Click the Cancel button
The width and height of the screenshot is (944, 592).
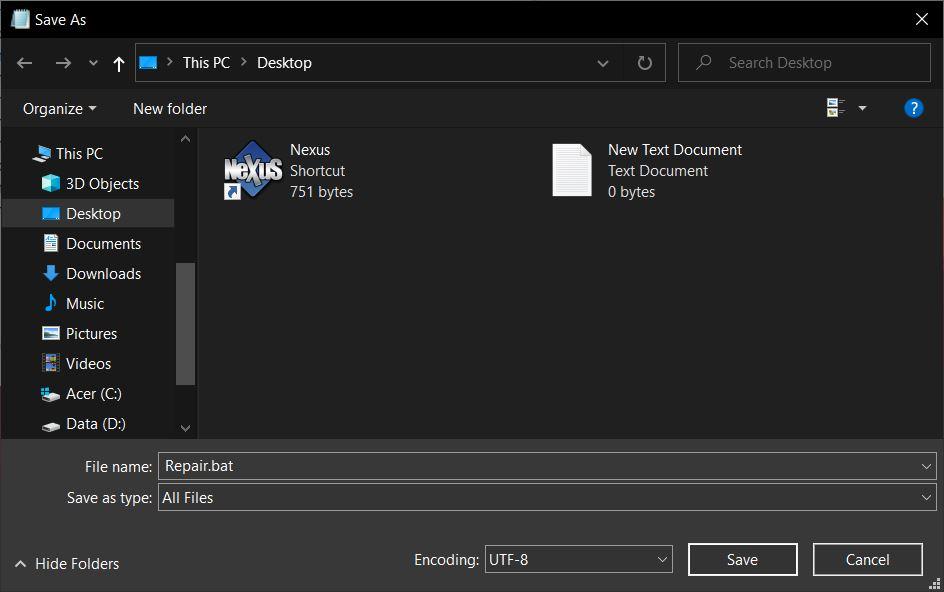(867, 559)
